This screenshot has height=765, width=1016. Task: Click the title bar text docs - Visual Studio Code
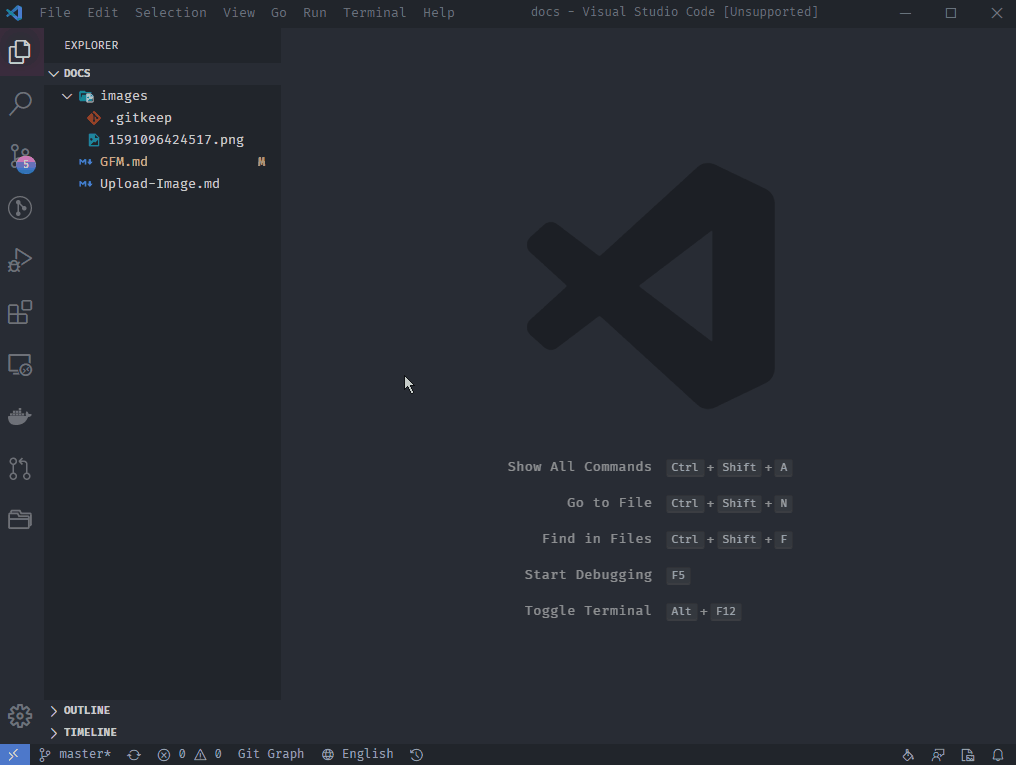(675, 12)
